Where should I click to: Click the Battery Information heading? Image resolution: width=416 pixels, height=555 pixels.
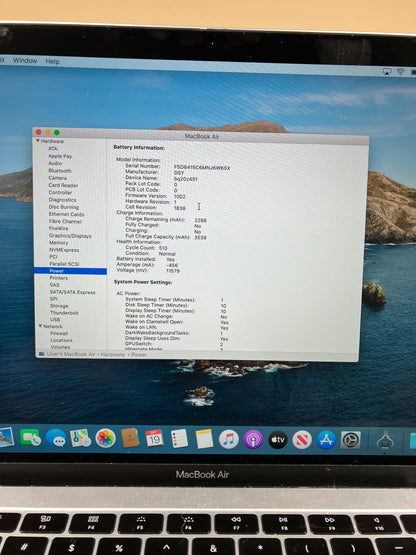[x=139, y=148]
